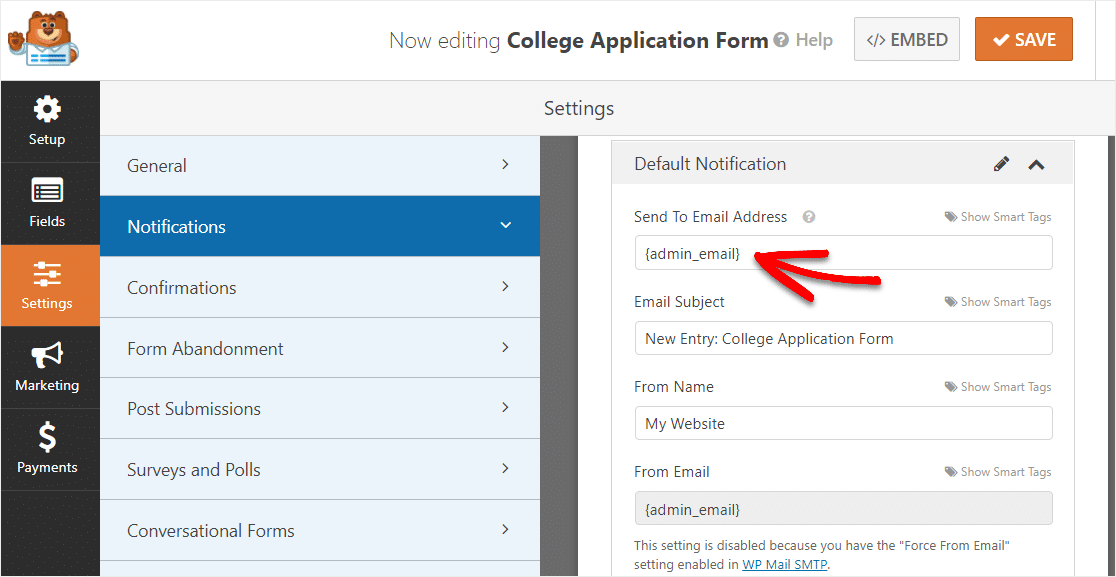
Task: Click the pencil icon to rename Default Notification
Action: [1001, 164]
